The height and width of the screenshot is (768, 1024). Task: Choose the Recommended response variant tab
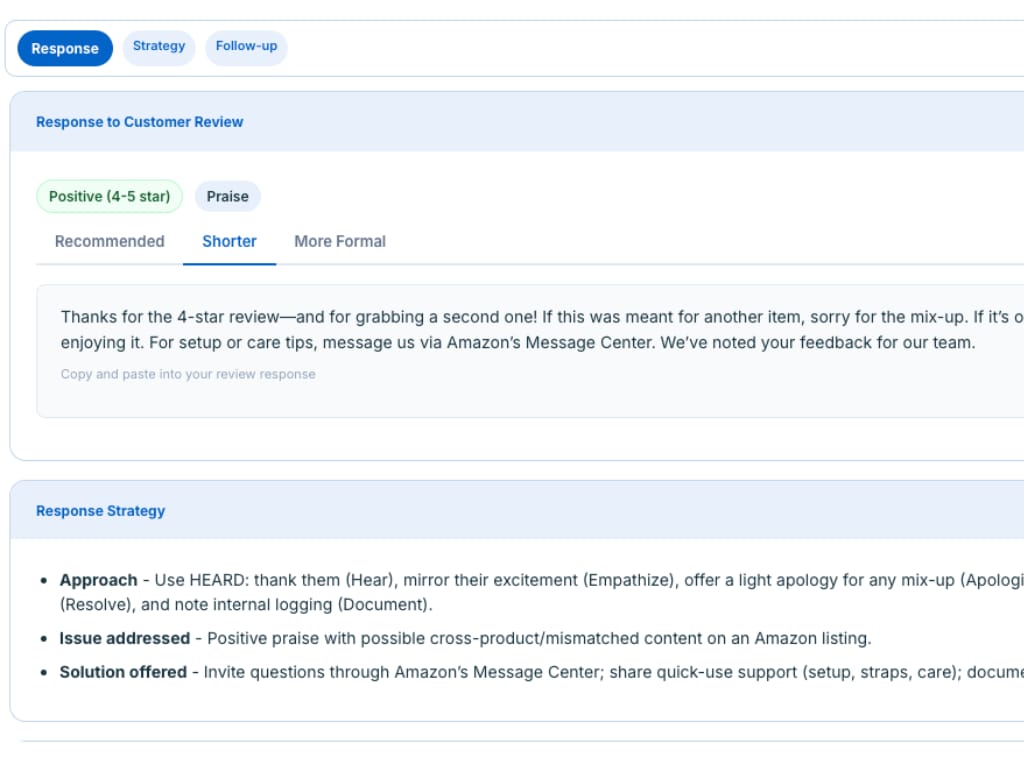tap(109, 242)
